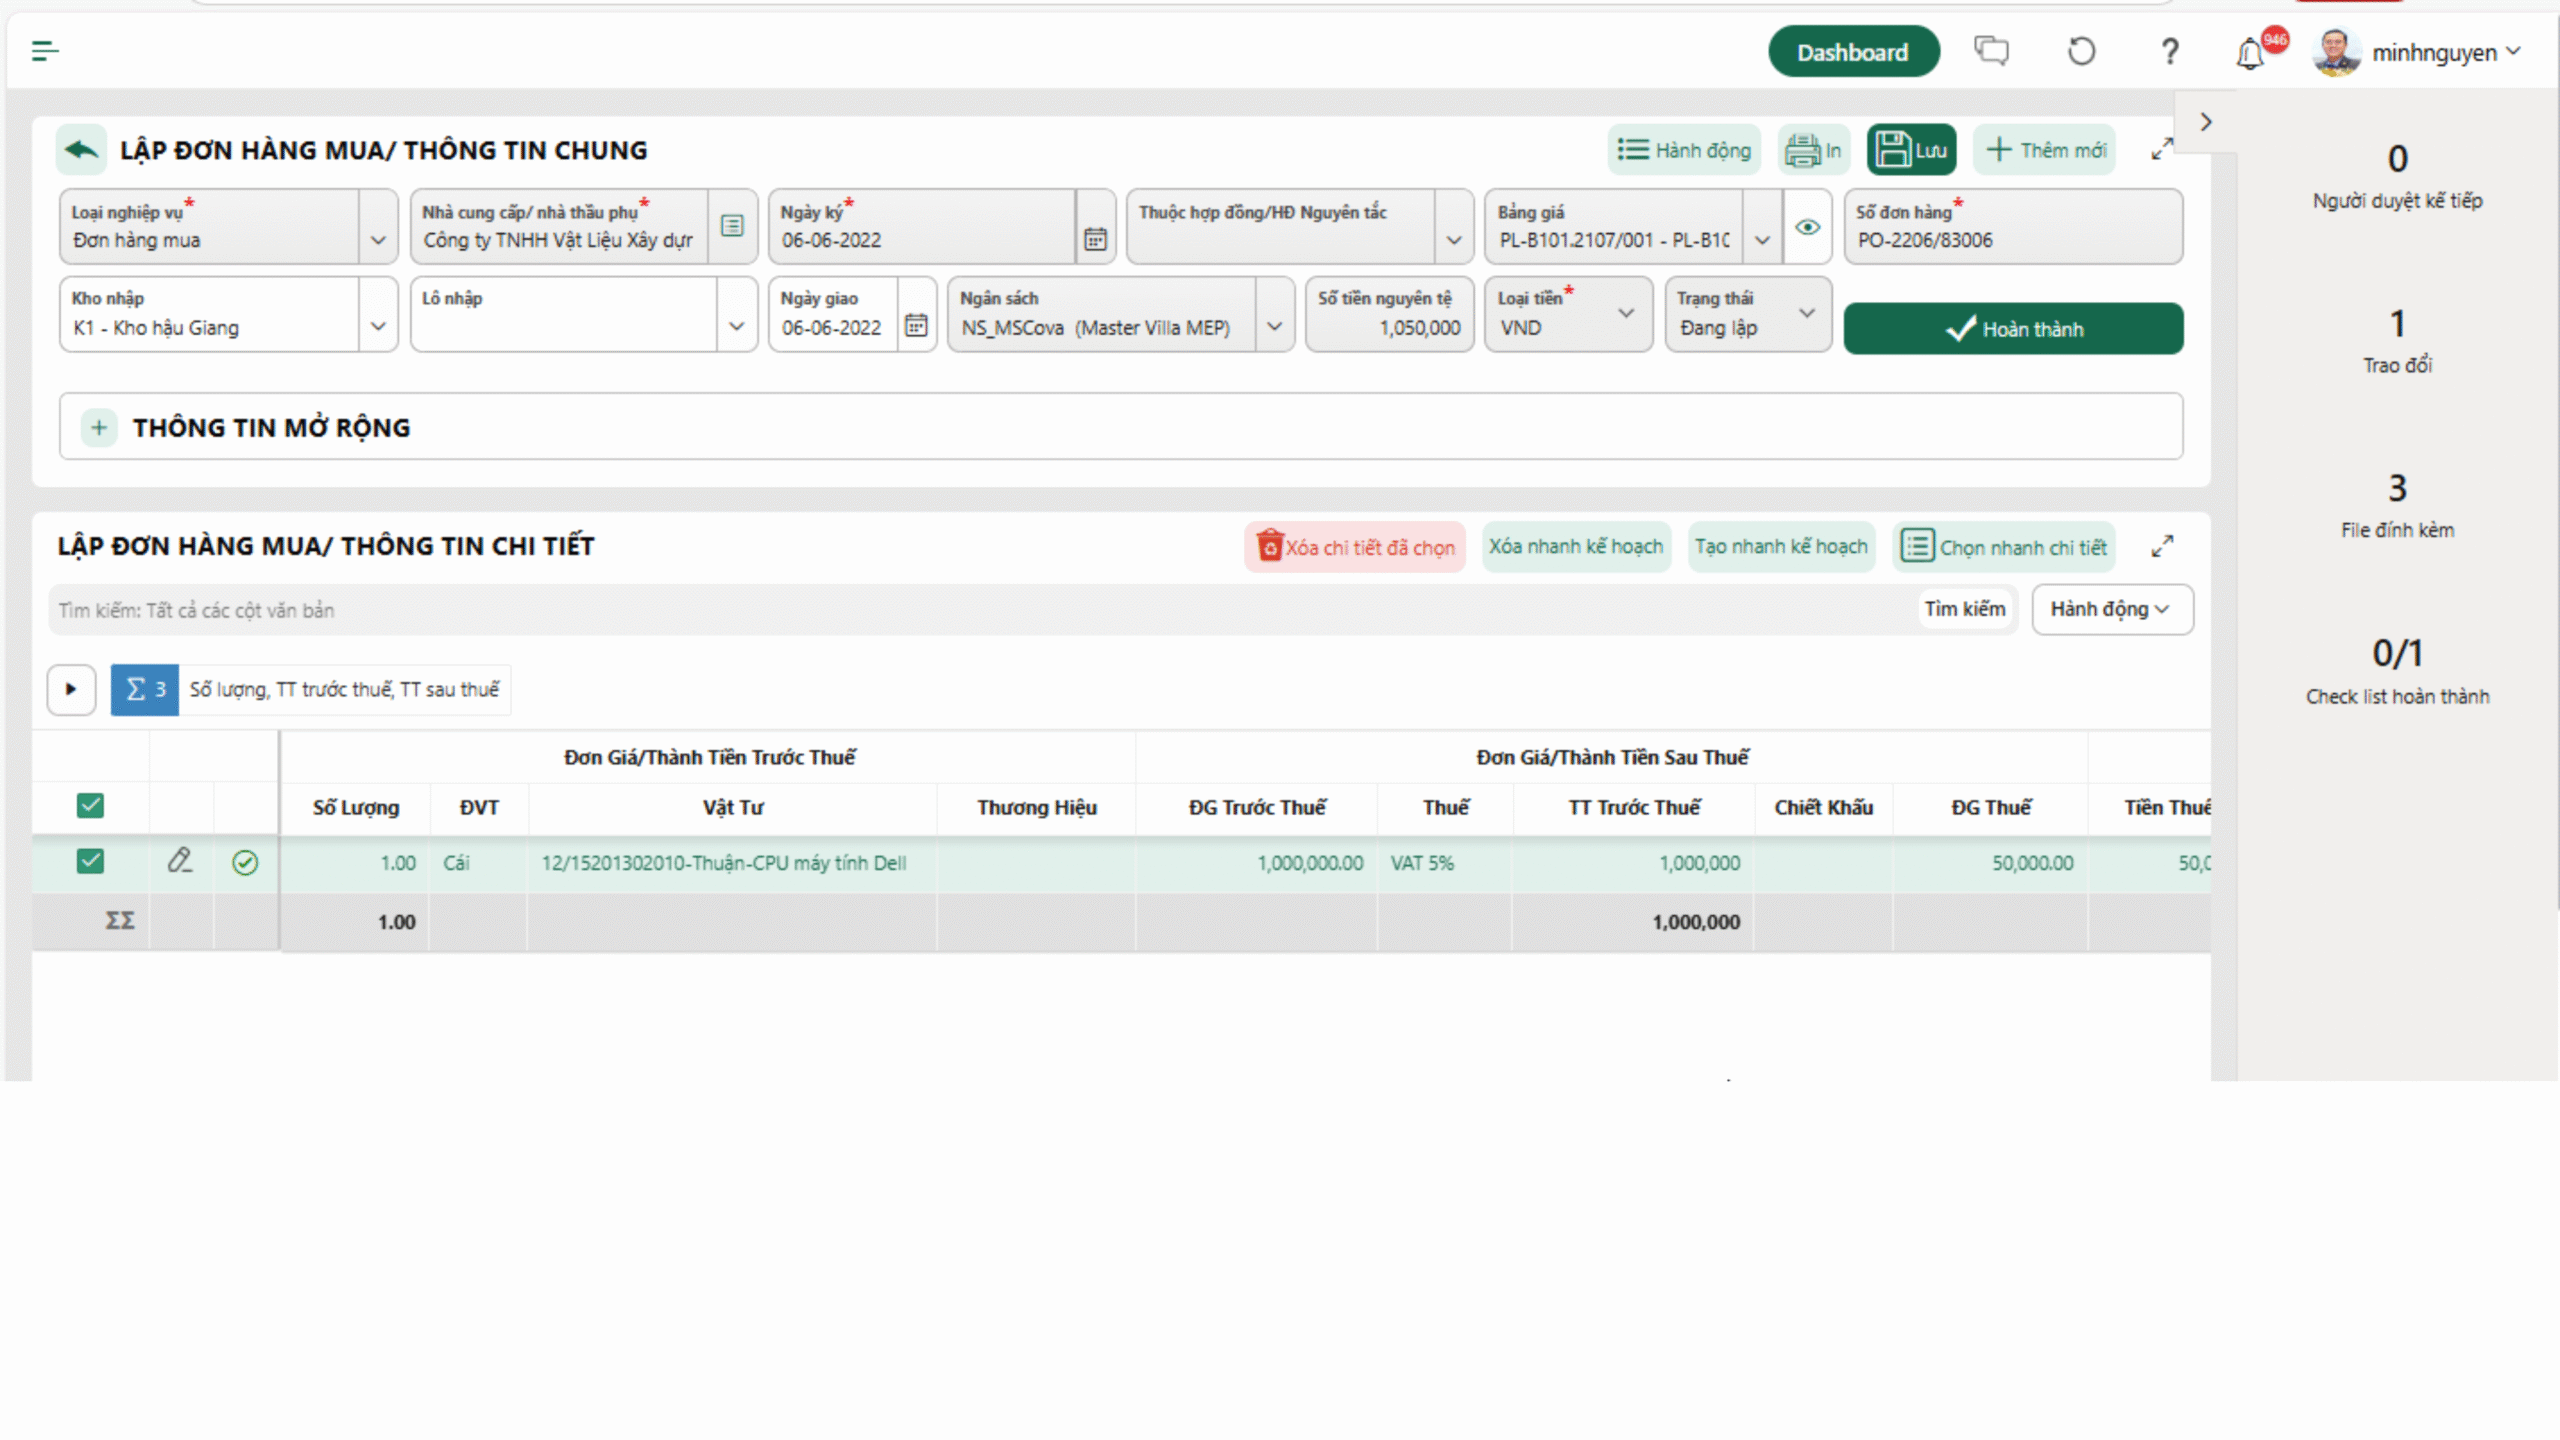The width and height of the screenshot is (2560, 1440).
Task: Open the notifications bell
Action: pos(2250,53)
